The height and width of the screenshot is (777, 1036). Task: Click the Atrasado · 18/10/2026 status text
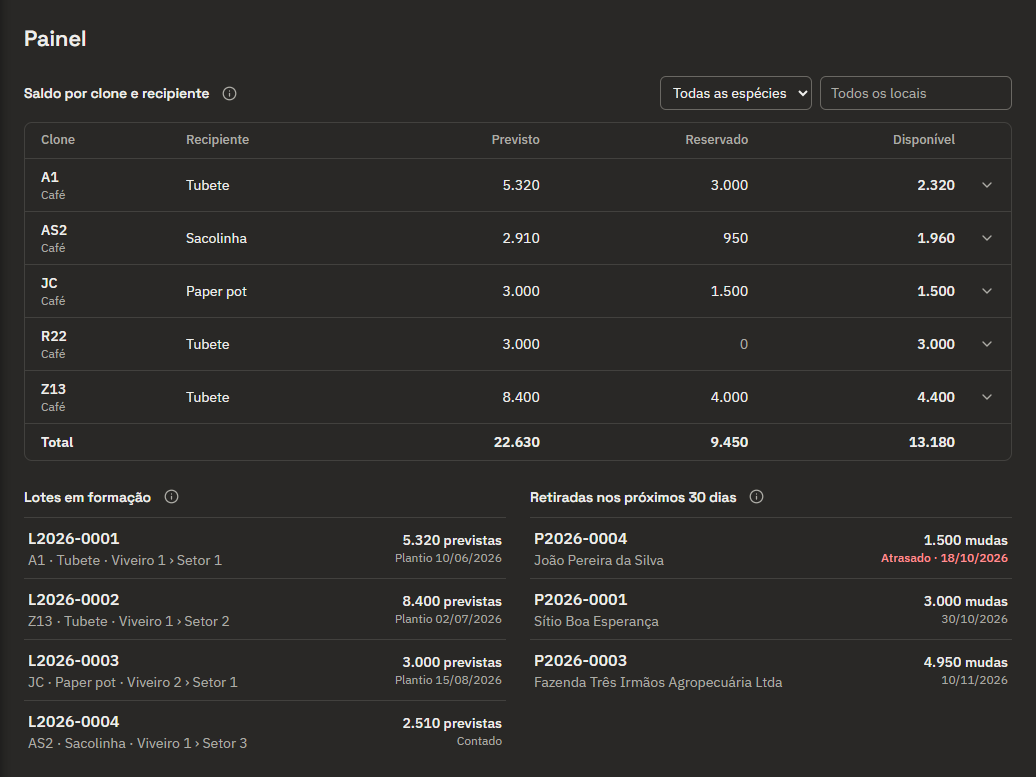(944, 558)
